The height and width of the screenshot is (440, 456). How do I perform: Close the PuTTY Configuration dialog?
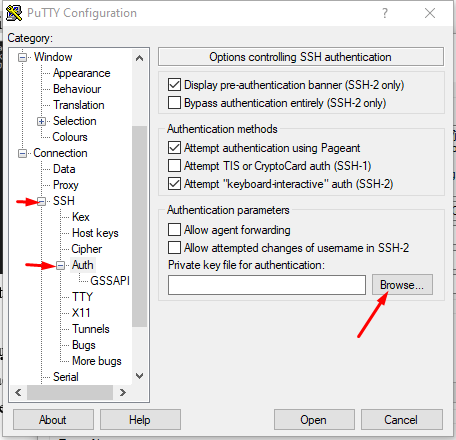point(430,13)
